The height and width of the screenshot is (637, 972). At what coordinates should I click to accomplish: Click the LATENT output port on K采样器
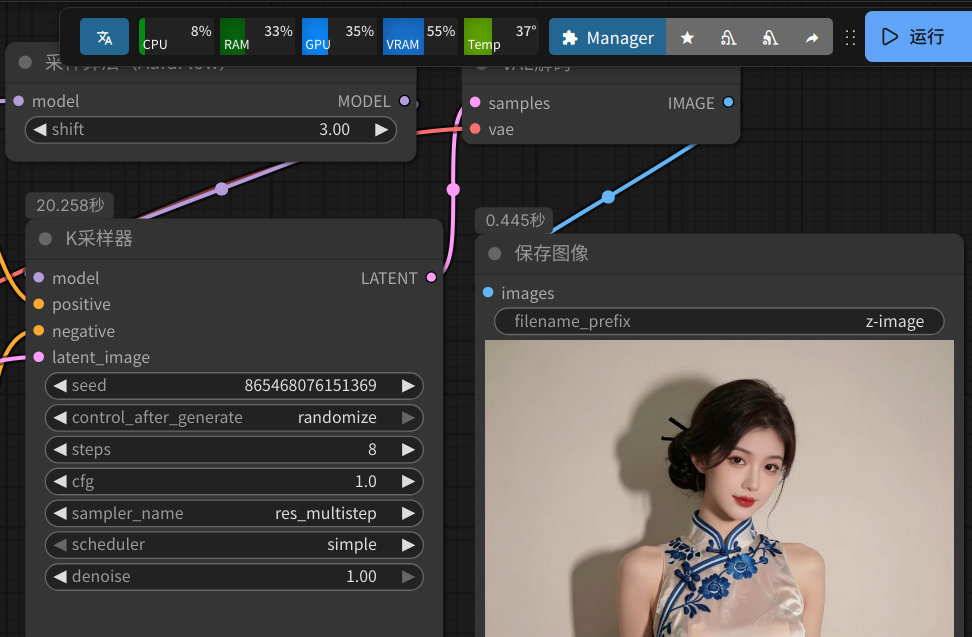[x=431, y=278]
